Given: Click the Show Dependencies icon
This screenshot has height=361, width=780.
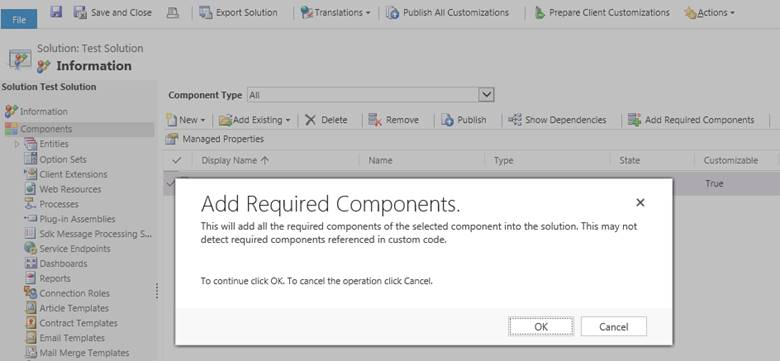Looking at the screenshot, I should 515,120.
